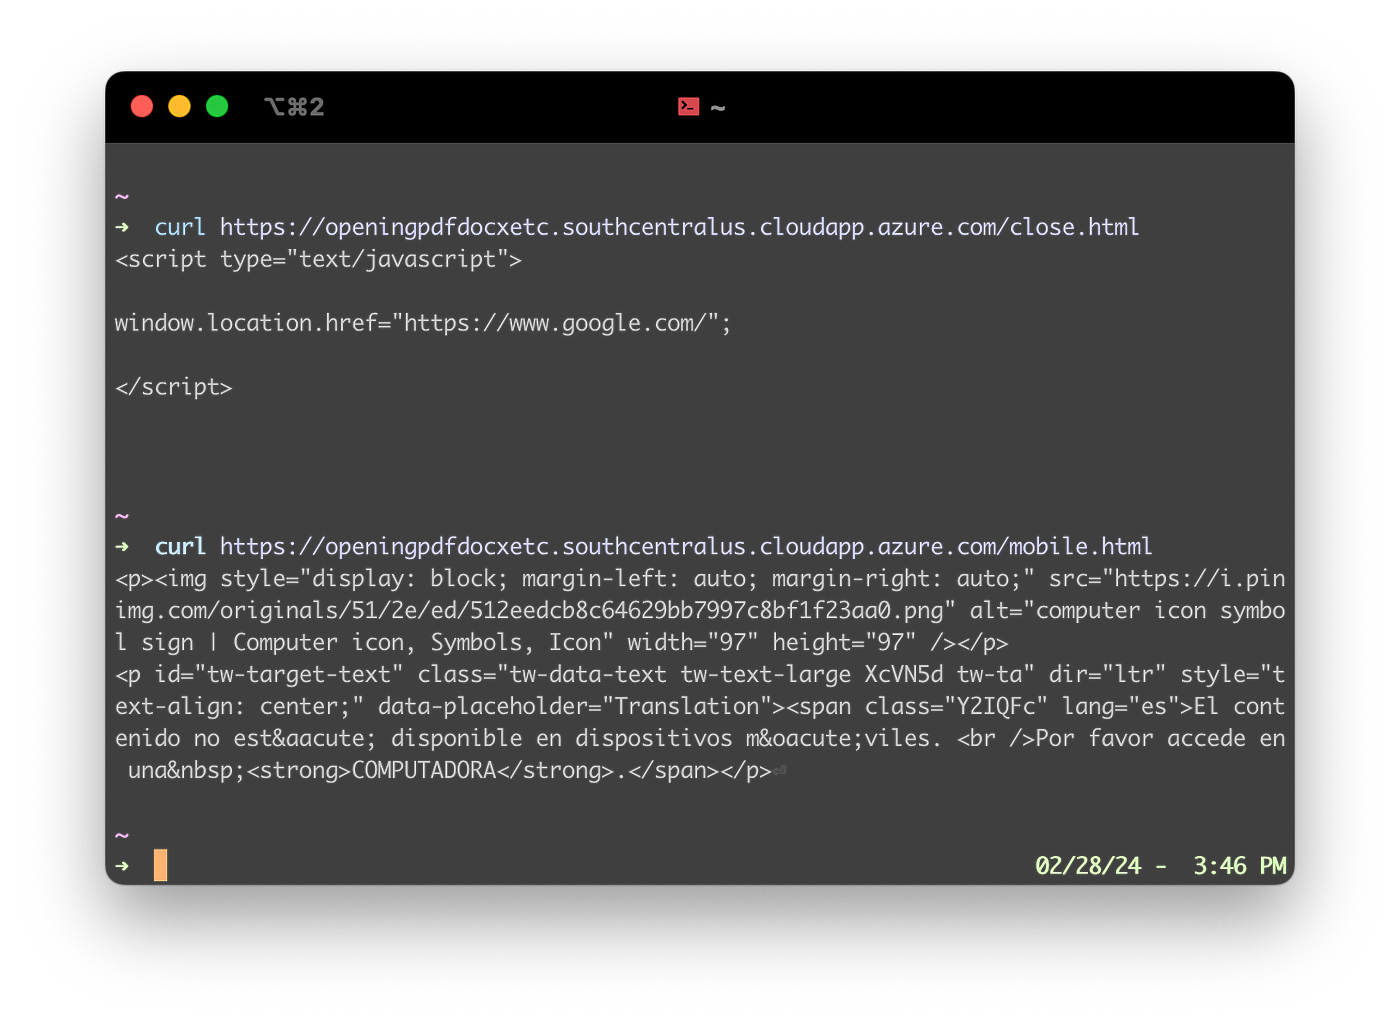Click the second curl command word
This screenshot has height=1024, width=1400.
(x=180, y=547)
